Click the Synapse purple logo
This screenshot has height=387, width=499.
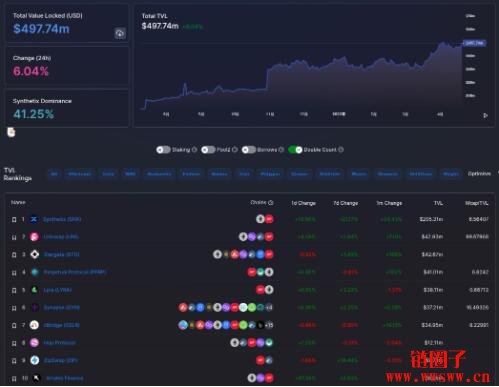coord(34,307)
